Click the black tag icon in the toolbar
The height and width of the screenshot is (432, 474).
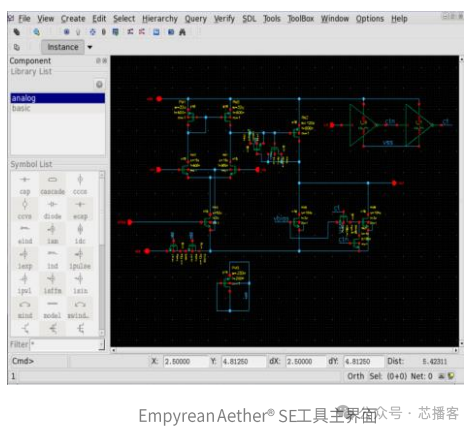pos(17,32)
